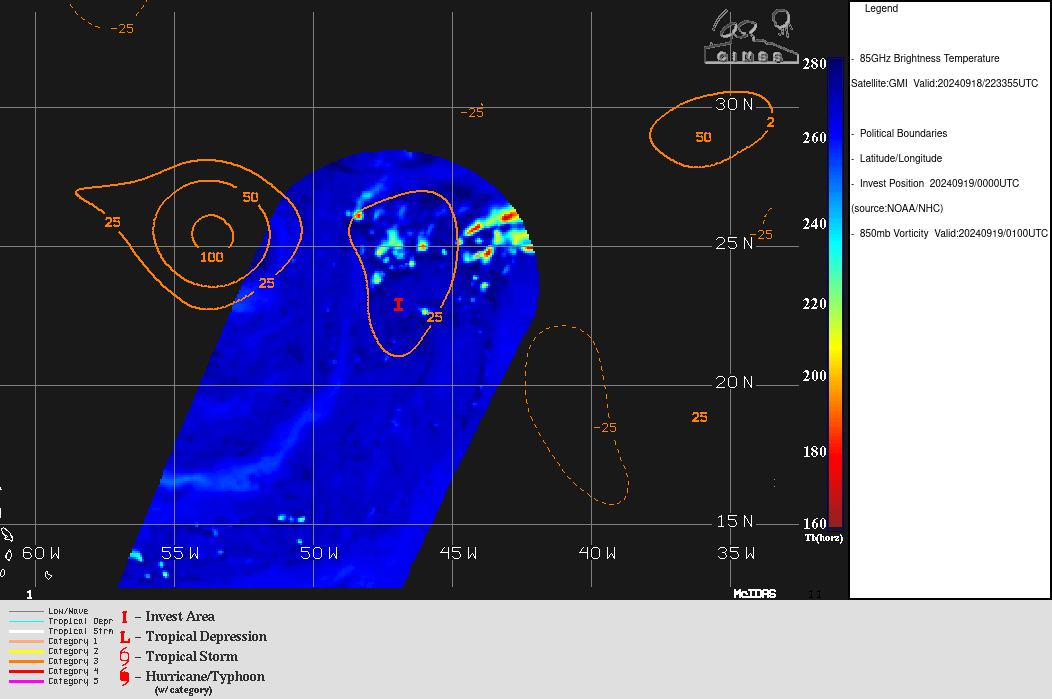Click "Political Boundaries" legend entry
Screen dimensions: 1052x699
(x=903, y=133)
